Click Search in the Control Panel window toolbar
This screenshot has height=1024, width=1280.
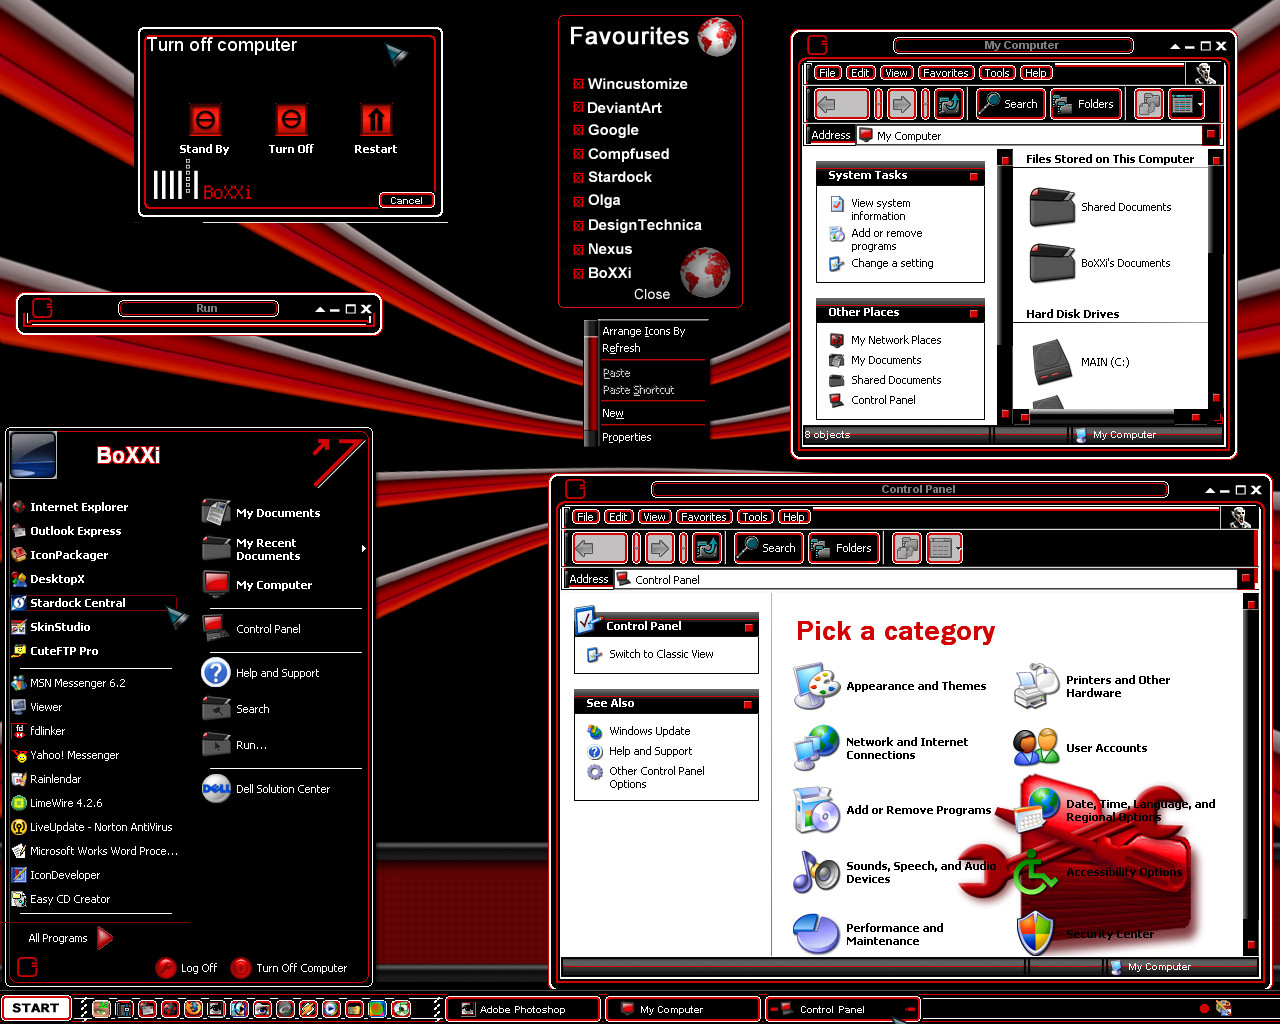pos(768,548)
